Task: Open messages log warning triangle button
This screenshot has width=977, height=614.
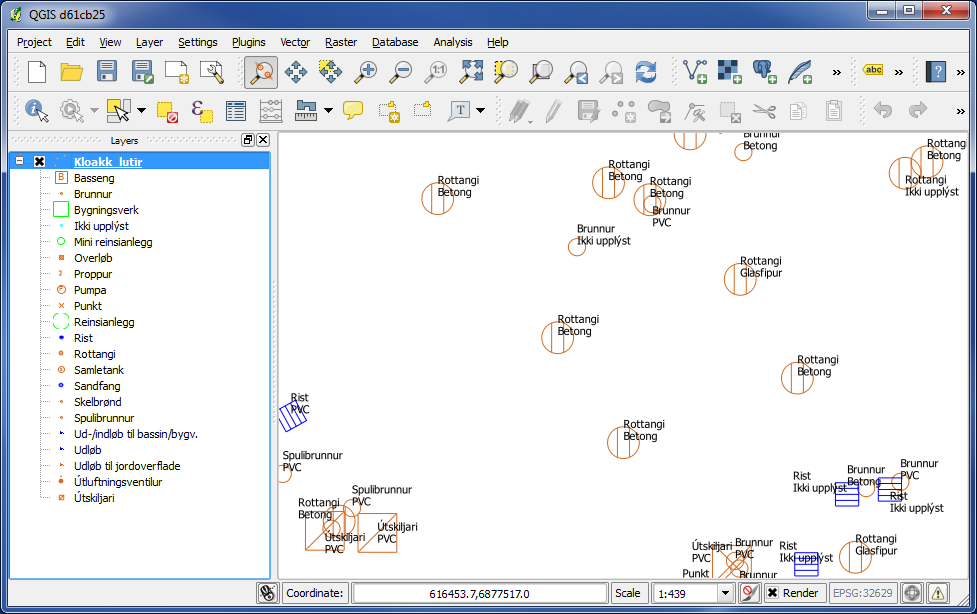Action: (938, 593)
